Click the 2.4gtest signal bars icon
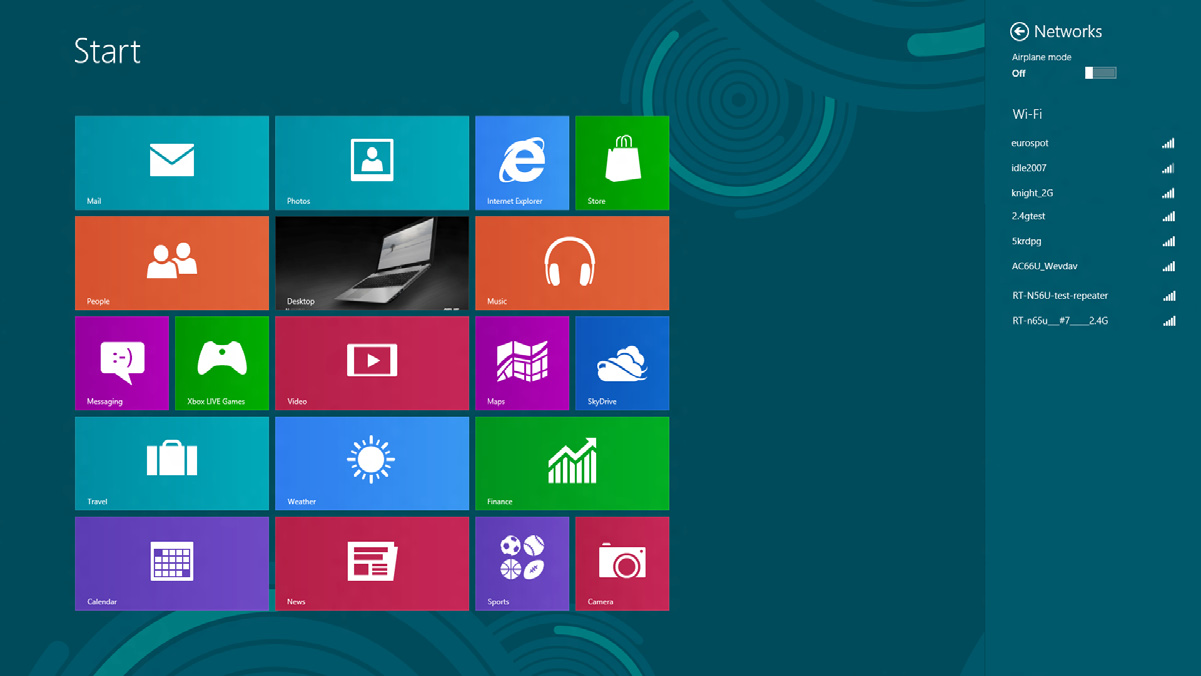This screenshot has width=1201, height=676. point(1168,216)
